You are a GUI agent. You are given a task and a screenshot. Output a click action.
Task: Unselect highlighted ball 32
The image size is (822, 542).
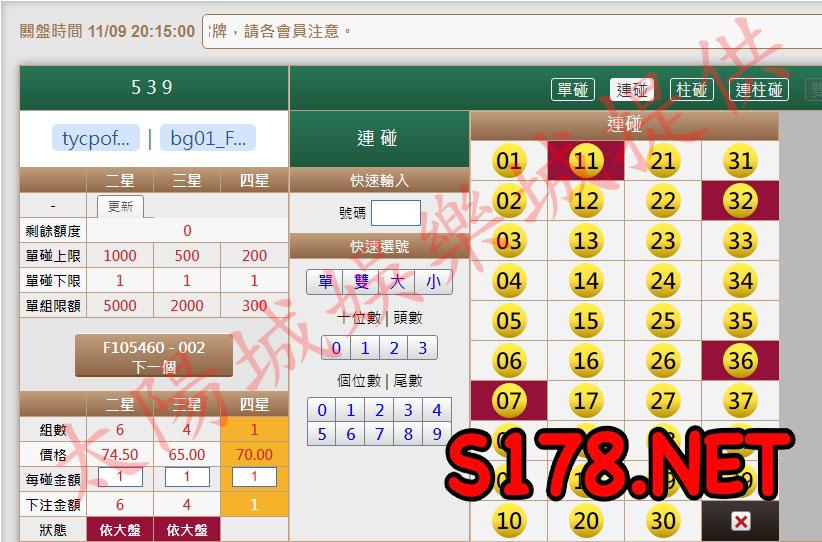tap(740, 201)
